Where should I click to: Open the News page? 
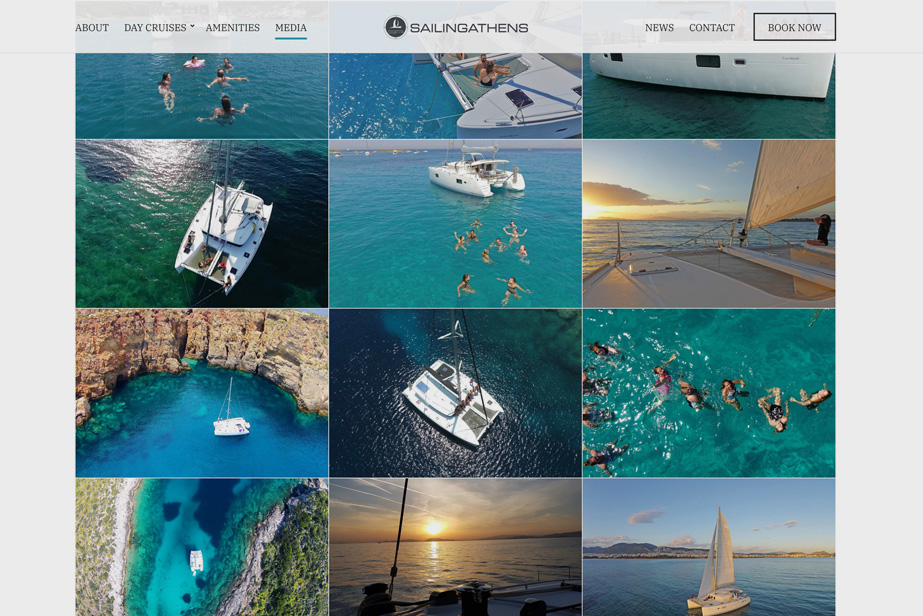pos(659,28)
